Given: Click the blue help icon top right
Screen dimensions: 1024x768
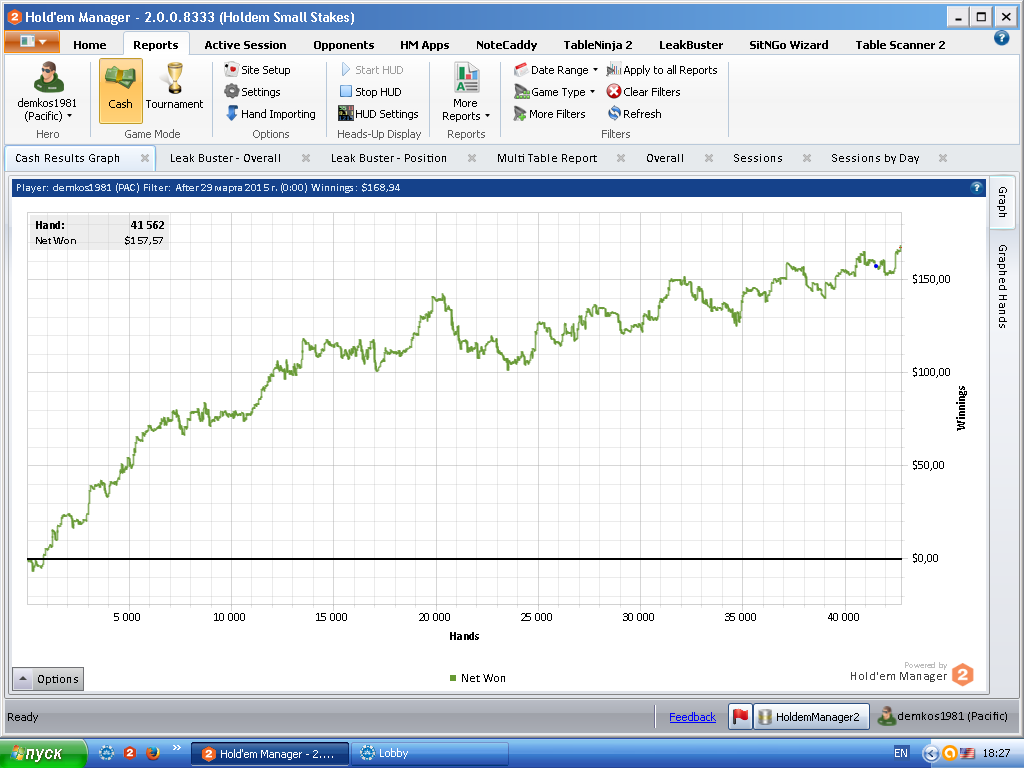Looking at the screenshot, I should (x=1001, y=38).
